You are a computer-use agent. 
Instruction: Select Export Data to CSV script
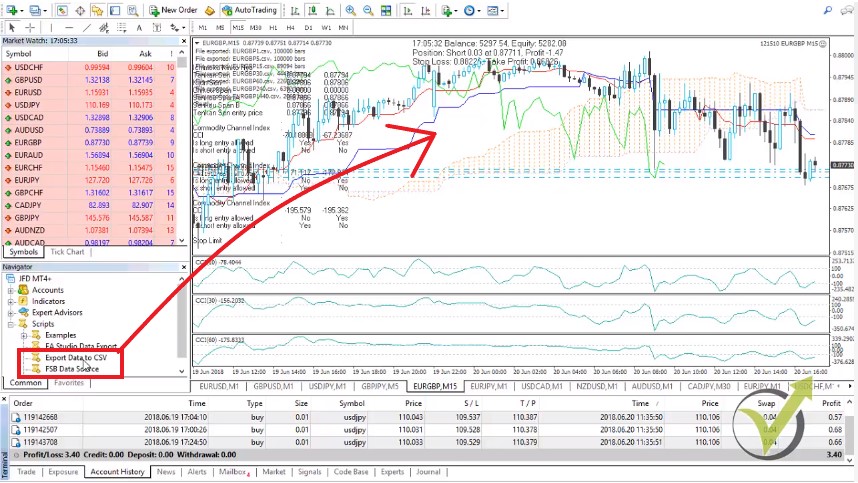(x=75, y=357)
